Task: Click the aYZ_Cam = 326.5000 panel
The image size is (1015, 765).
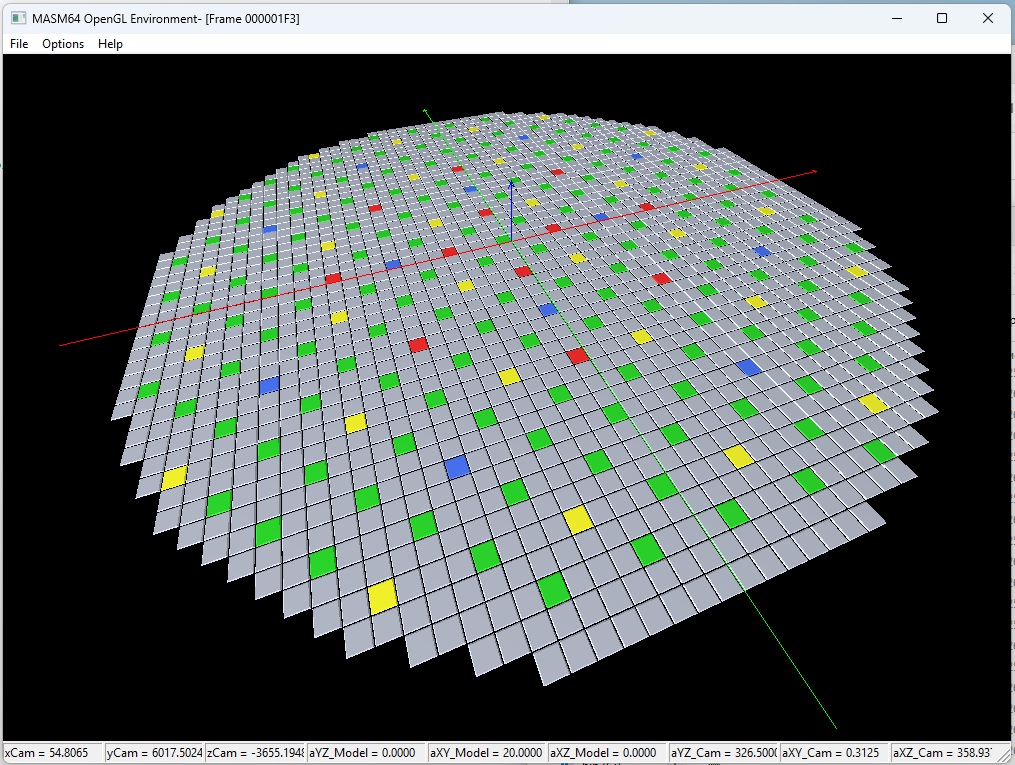Action: (723, 753)
